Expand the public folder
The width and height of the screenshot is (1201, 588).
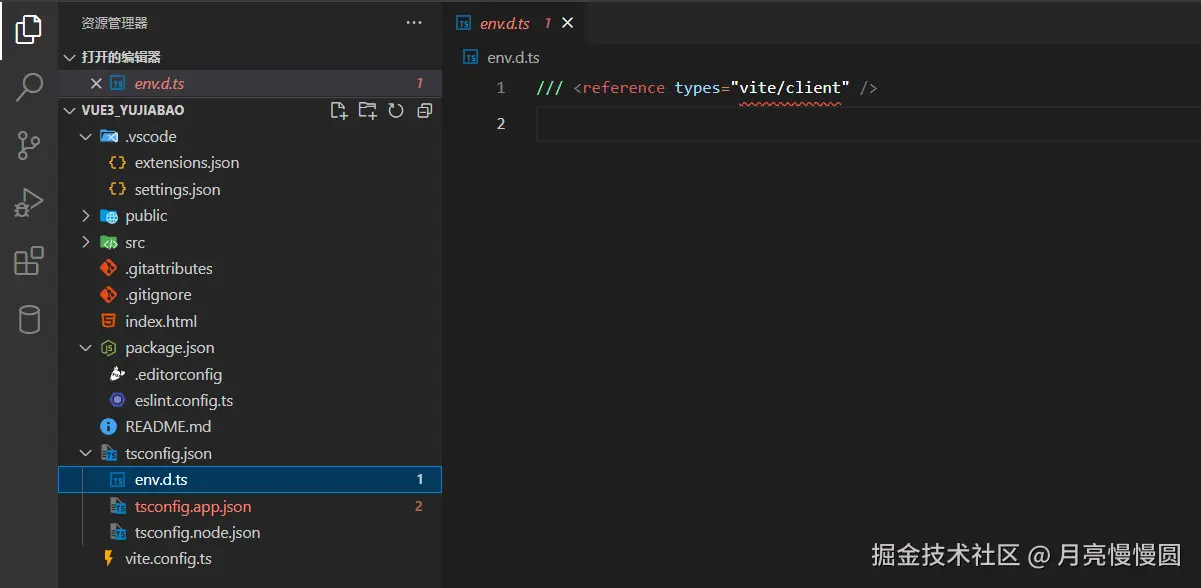(86, 216)
